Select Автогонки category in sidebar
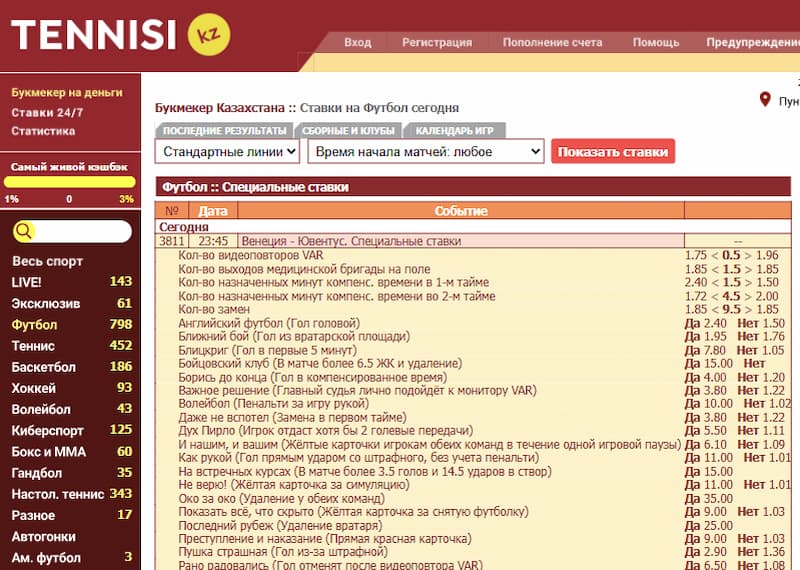800x570 pixels. point(43,537)
